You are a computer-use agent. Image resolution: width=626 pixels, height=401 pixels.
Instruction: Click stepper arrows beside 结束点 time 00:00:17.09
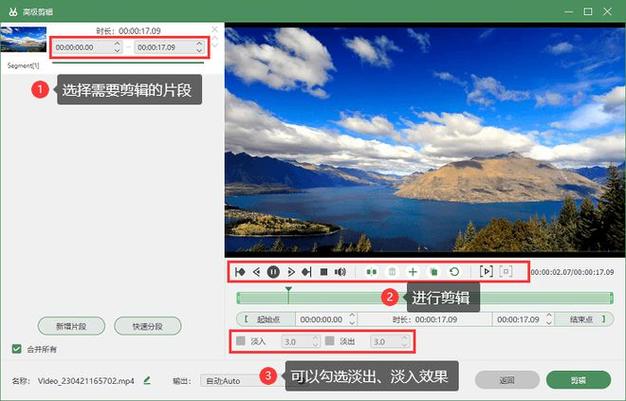[x=549, y=319]
